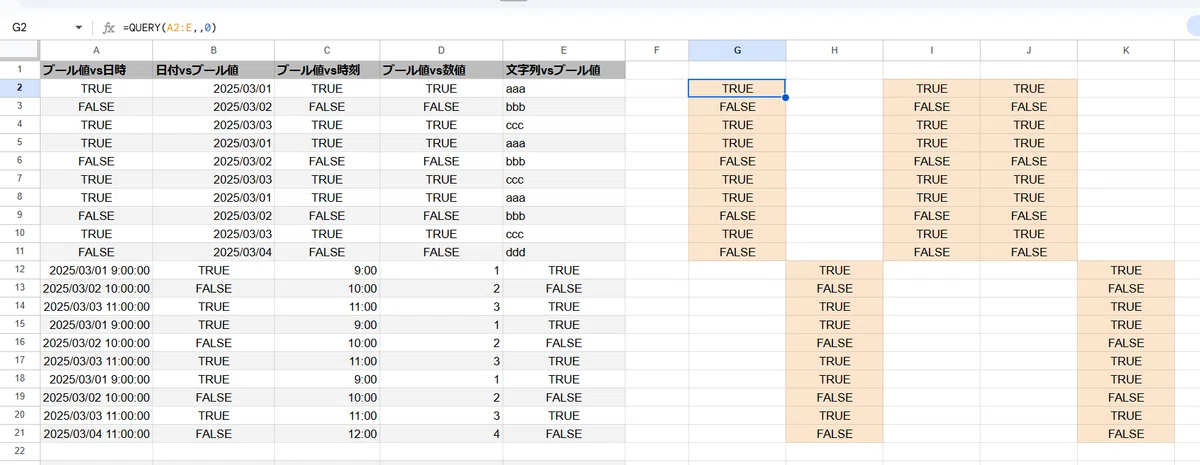Select cell E2 containing aaa
The height and width of the screenshot is (465, 1200).
coord(564,89)
